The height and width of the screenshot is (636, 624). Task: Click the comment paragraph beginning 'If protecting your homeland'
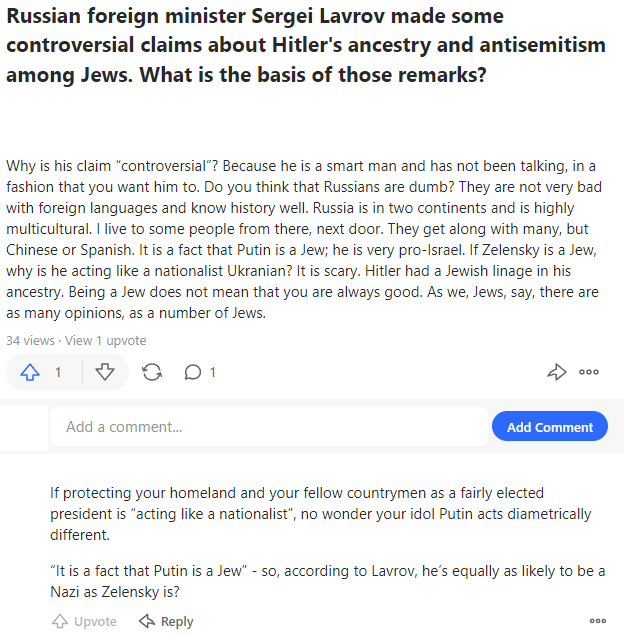[321, 514]
